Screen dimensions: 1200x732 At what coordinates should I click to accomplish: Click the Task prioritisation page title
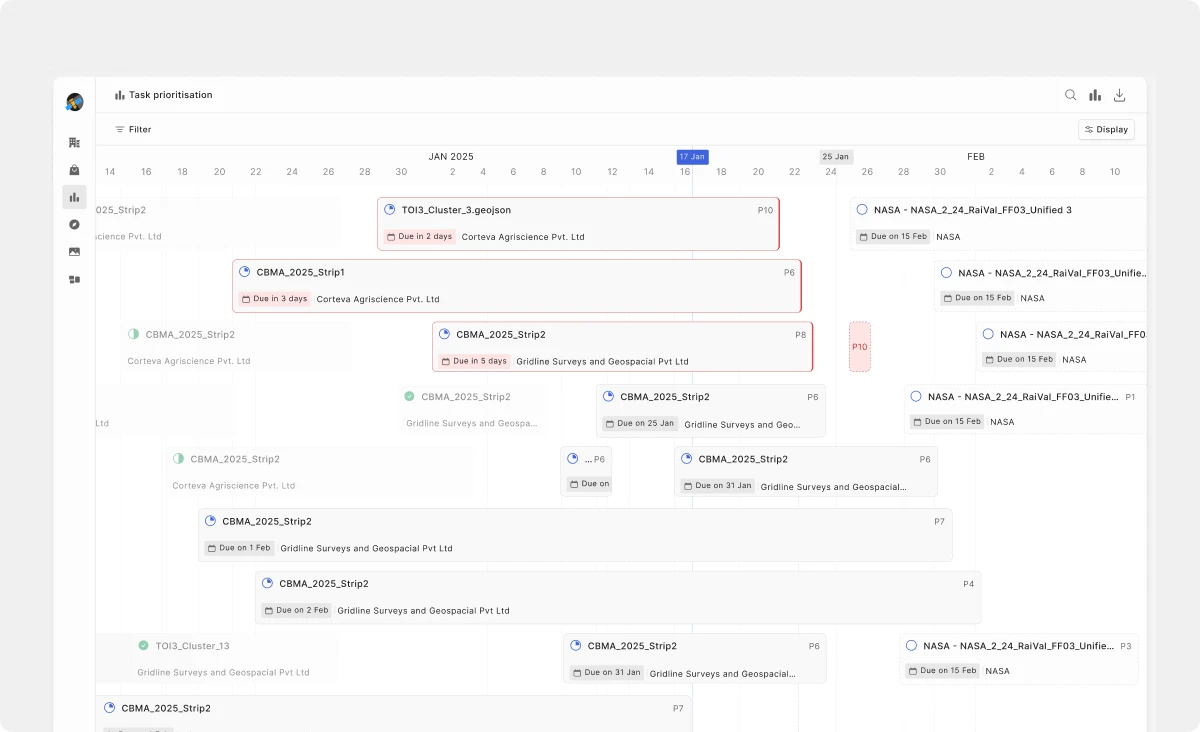170,95
